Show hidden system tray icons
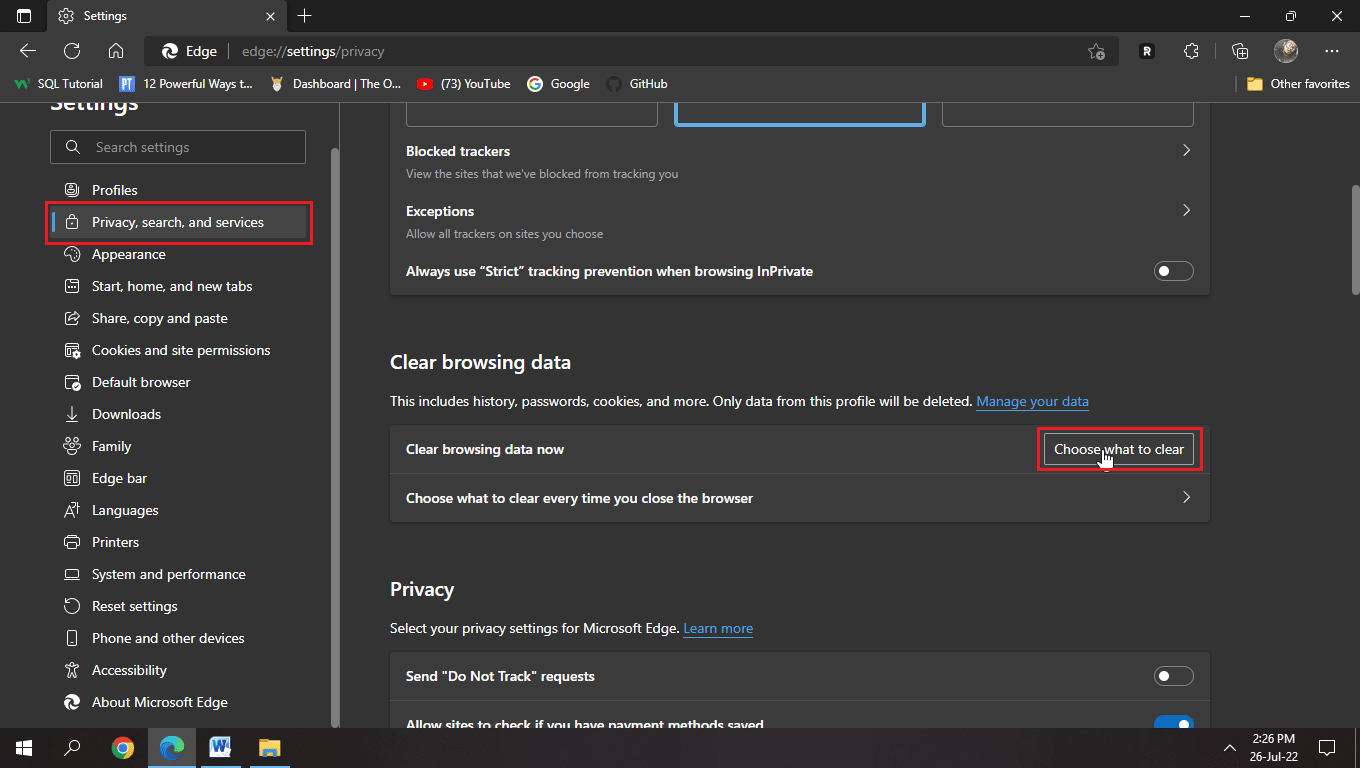This screenshot has width=1360, height=768. coord(1229,747)
